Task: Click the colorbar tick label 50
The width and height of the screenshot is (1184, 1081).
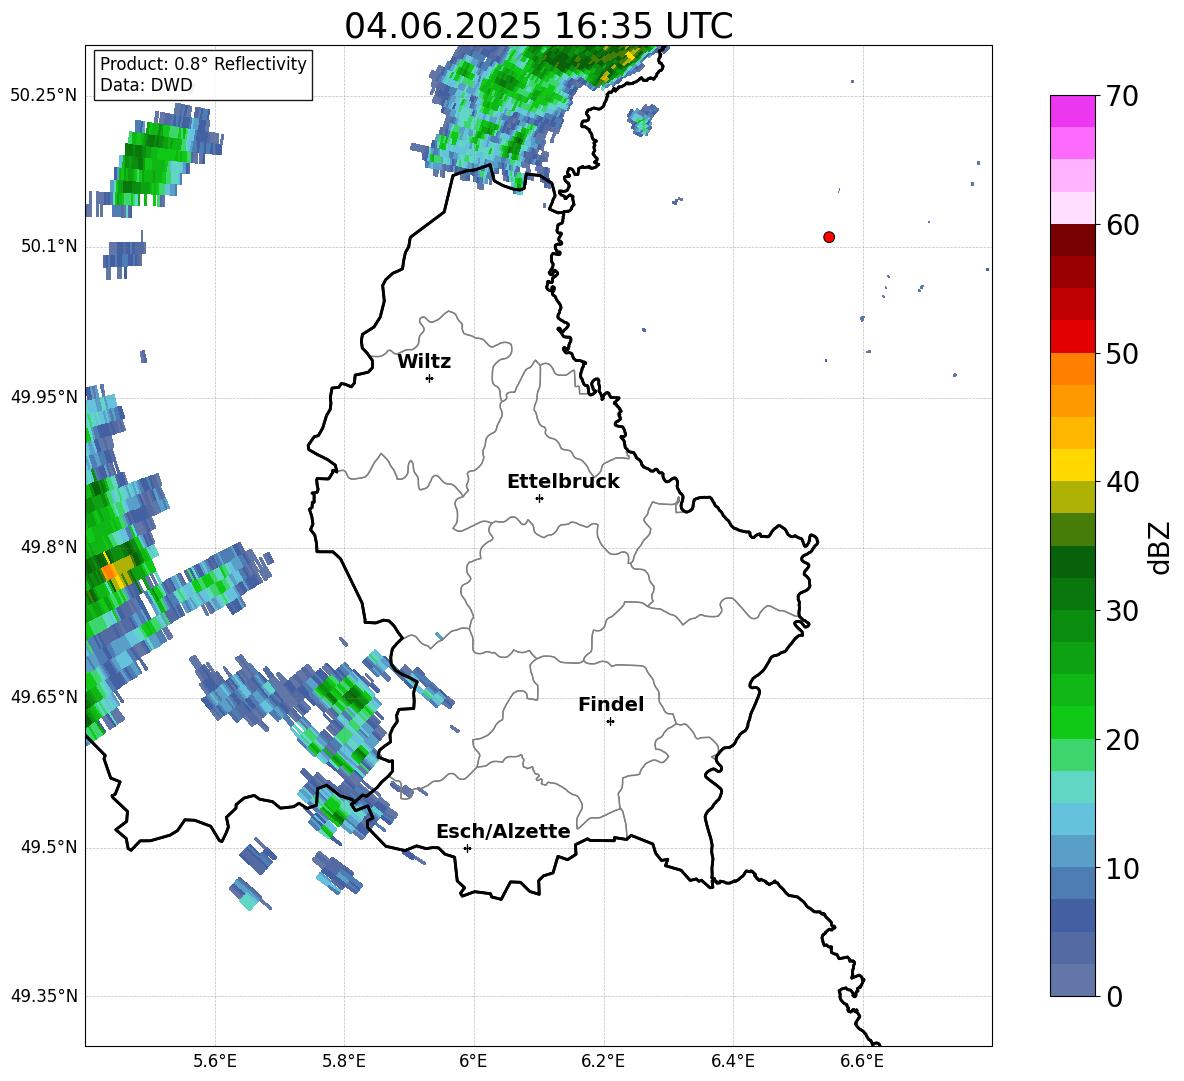Action: (1122, 354)
